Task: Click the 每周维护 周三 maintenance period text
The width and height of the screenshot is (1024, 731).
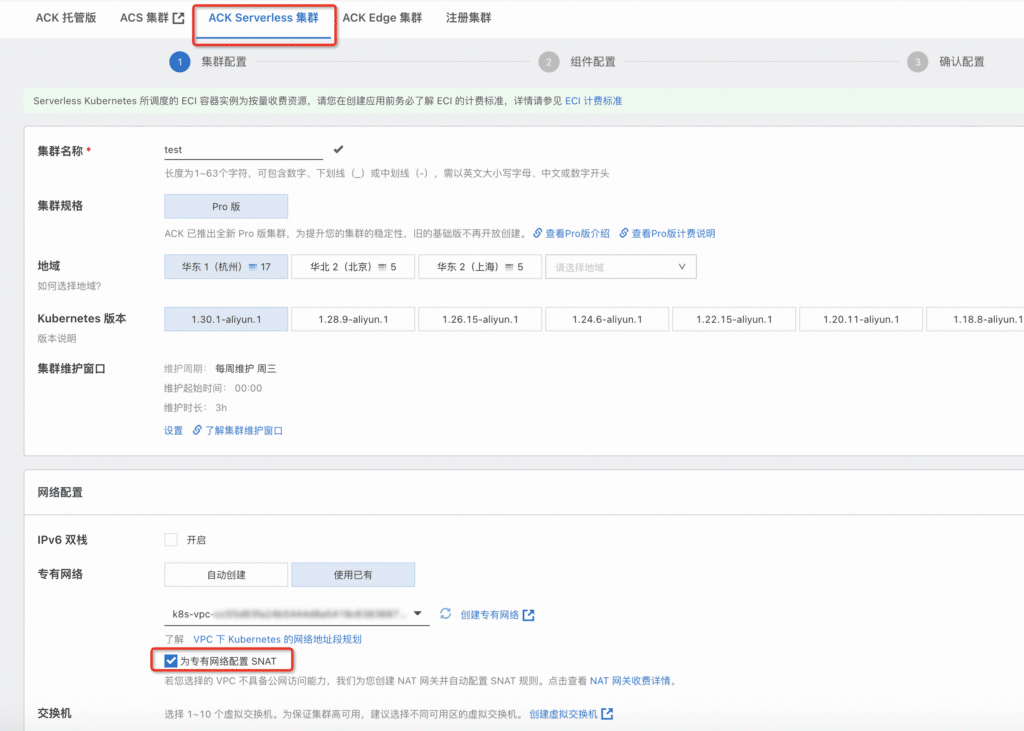Action: coord(246,369)
